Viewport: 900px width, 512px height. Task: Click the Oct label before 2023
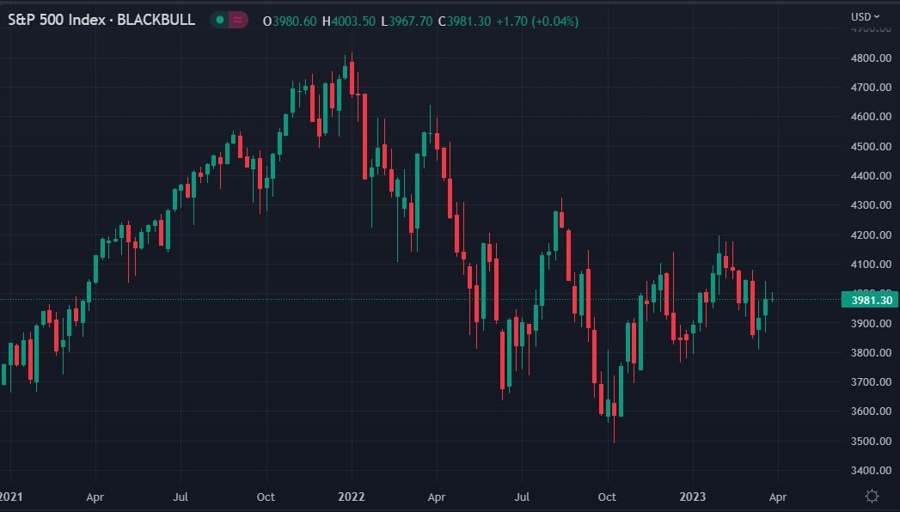point(607,497)
